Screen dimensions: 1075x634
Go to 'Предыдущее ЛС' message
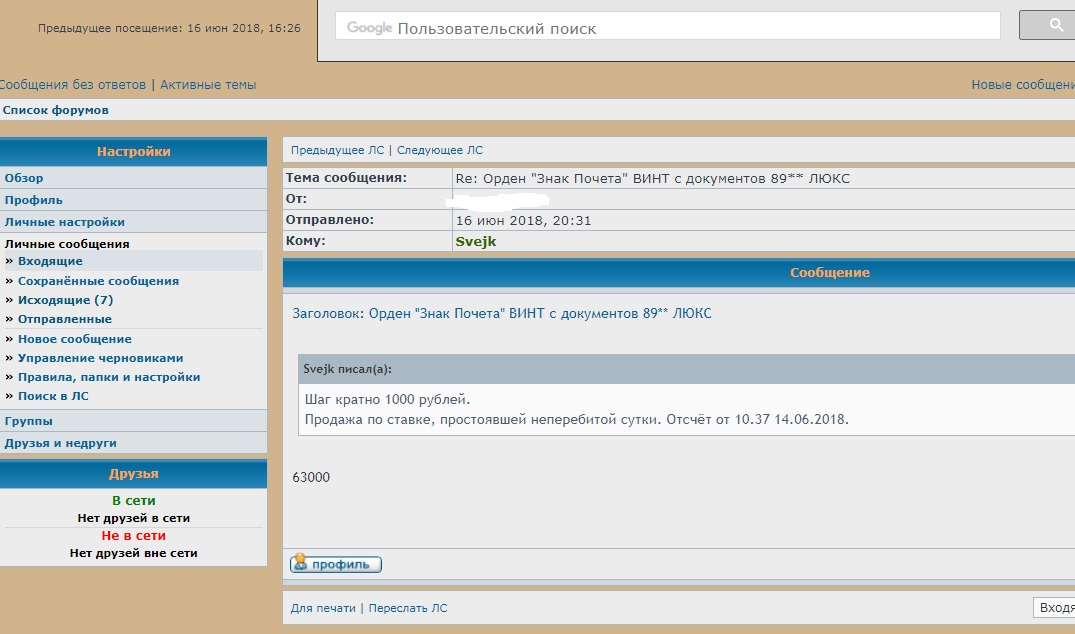337,150
